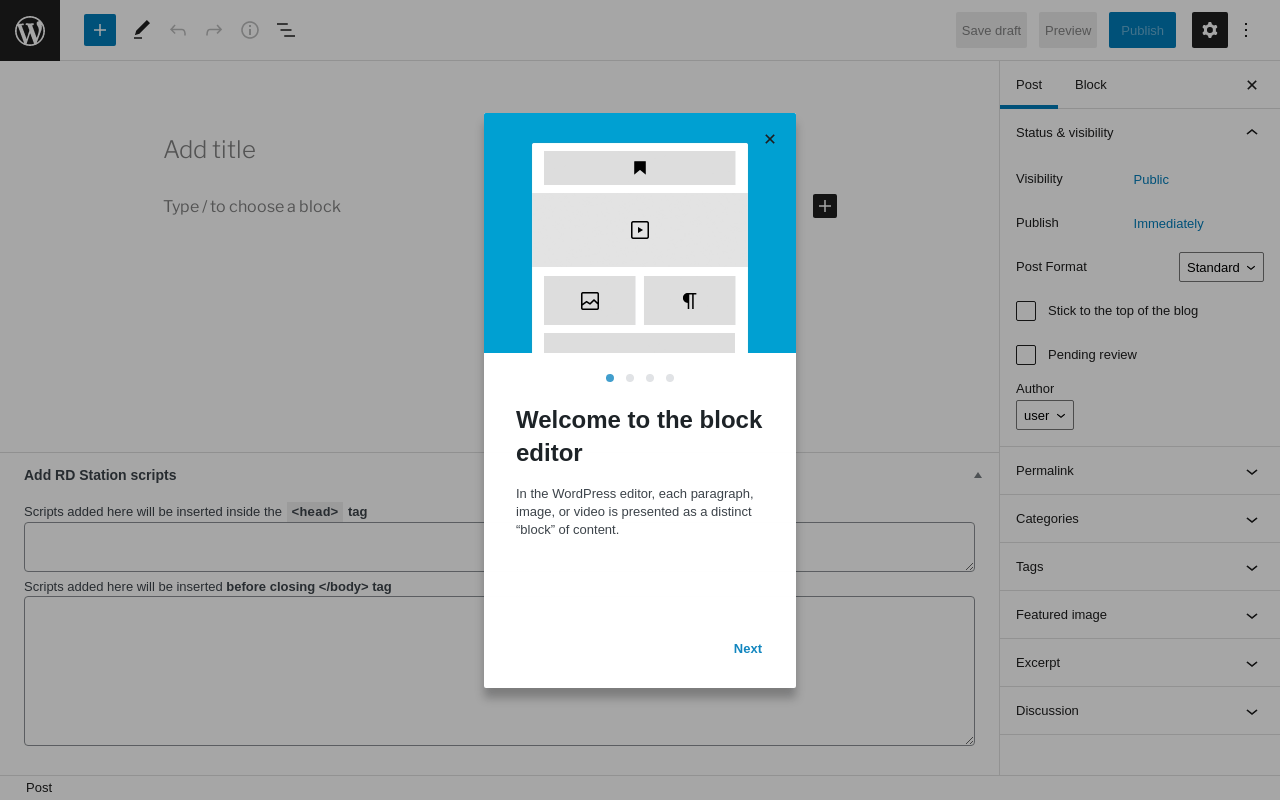This screenshot has width=1280, height=800.
Task: Click the paragraph pilcrow icon in illustration
Action: (x=690, y=301)
